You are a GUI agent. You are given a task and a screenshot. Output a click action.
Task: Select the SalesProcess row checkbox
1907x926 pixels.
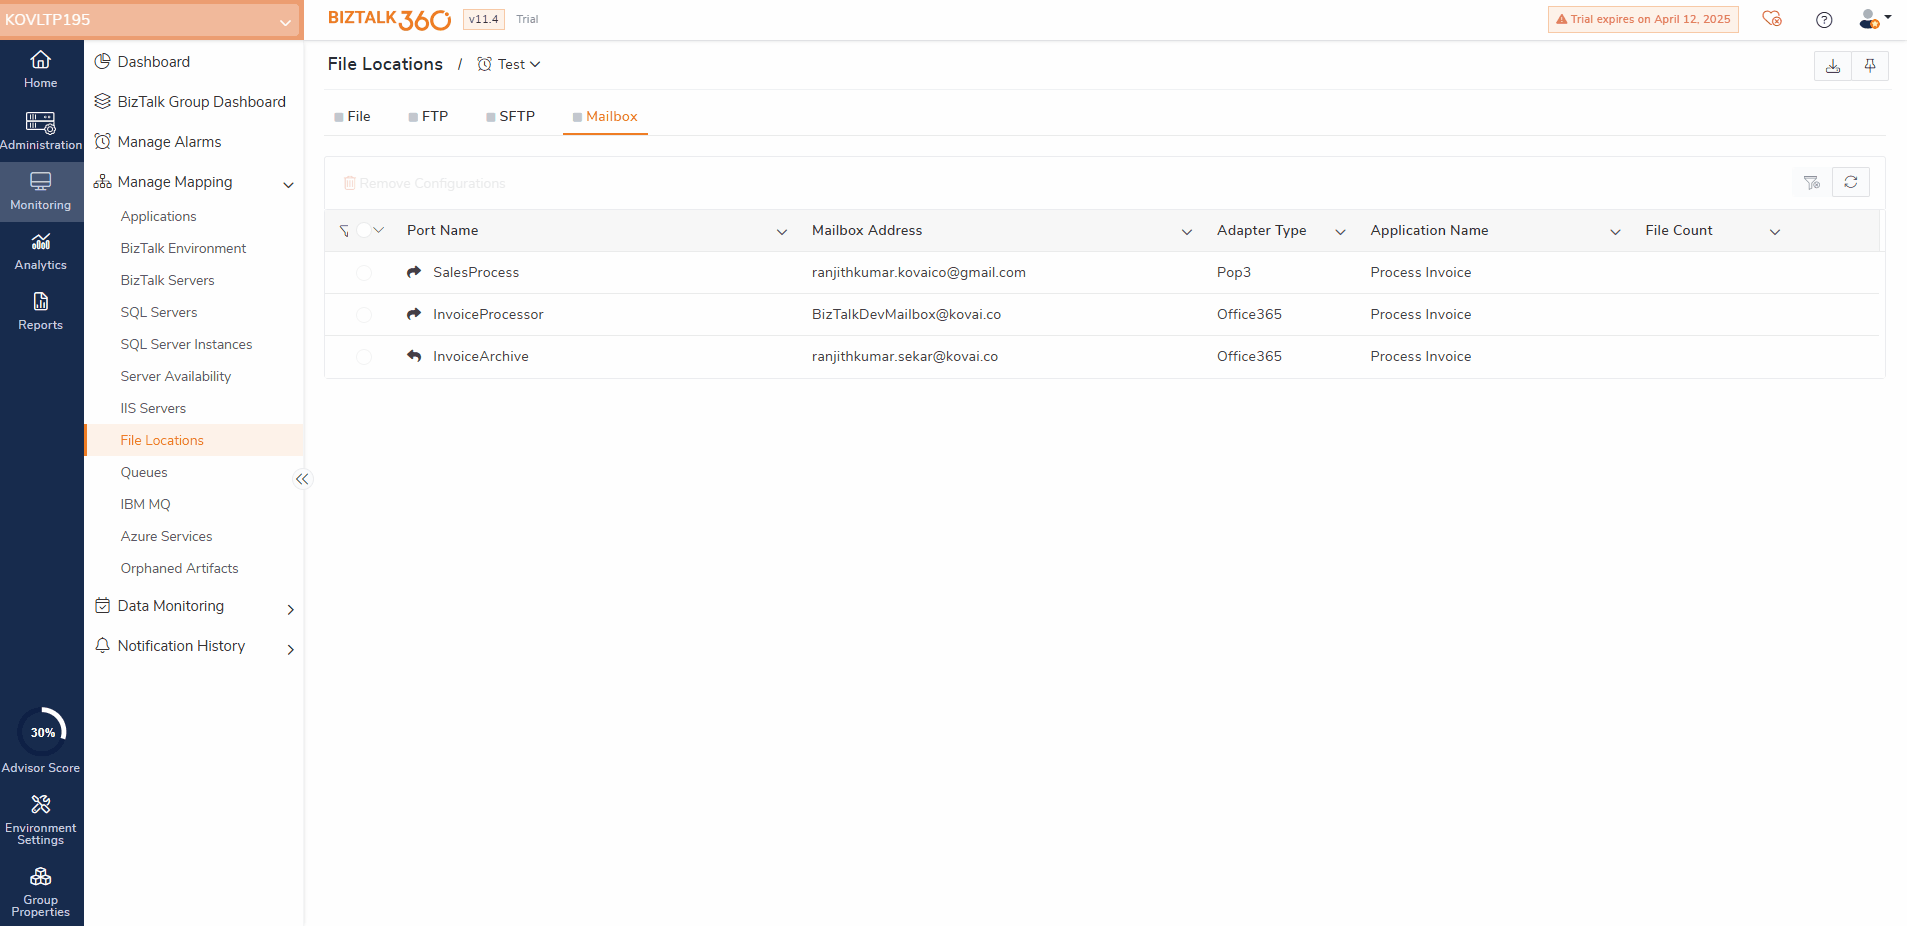[364, 273]
